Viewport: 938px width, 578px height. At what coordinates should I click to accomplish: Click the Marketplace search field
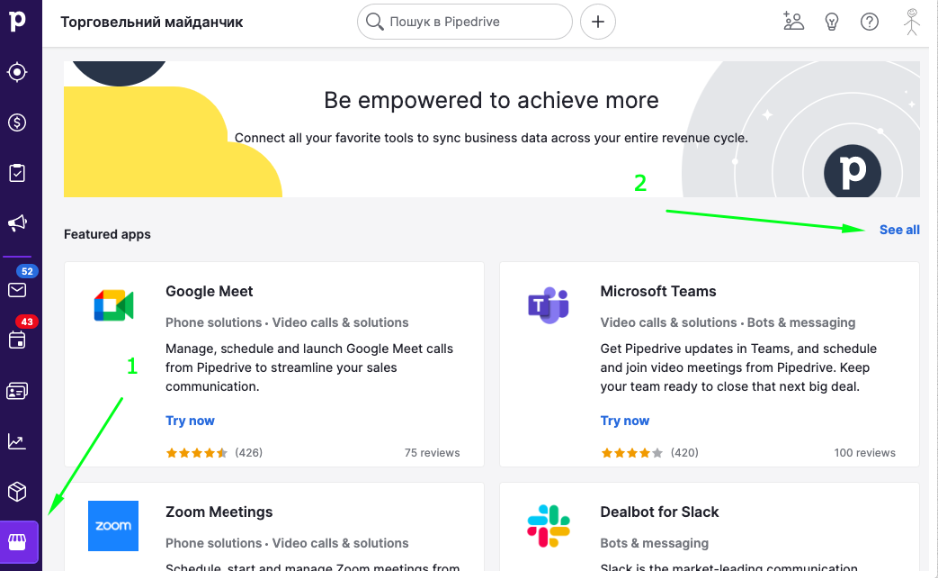[464, 20]
